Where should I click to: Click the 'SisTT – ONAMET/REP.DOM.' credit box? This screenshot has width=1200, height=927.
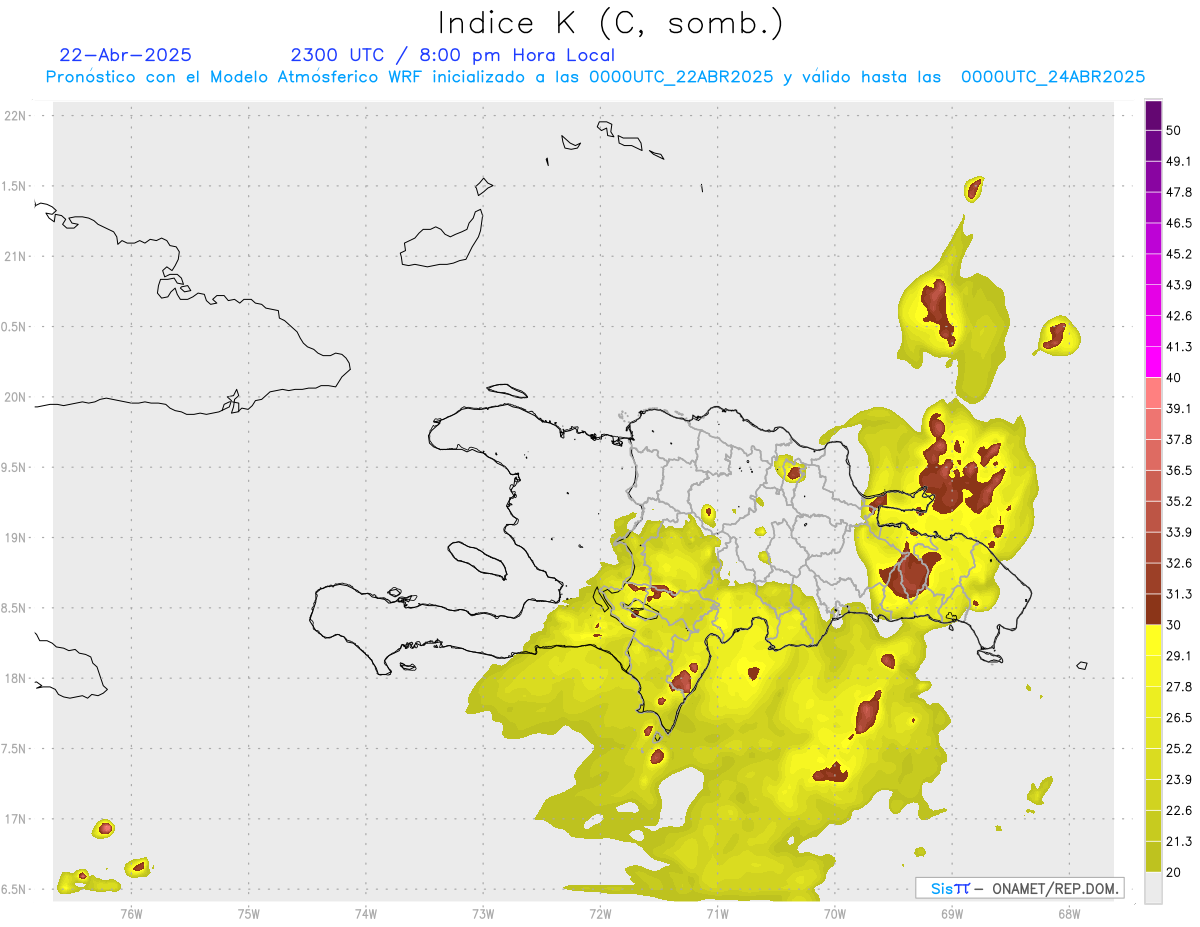coord(1020,888)
